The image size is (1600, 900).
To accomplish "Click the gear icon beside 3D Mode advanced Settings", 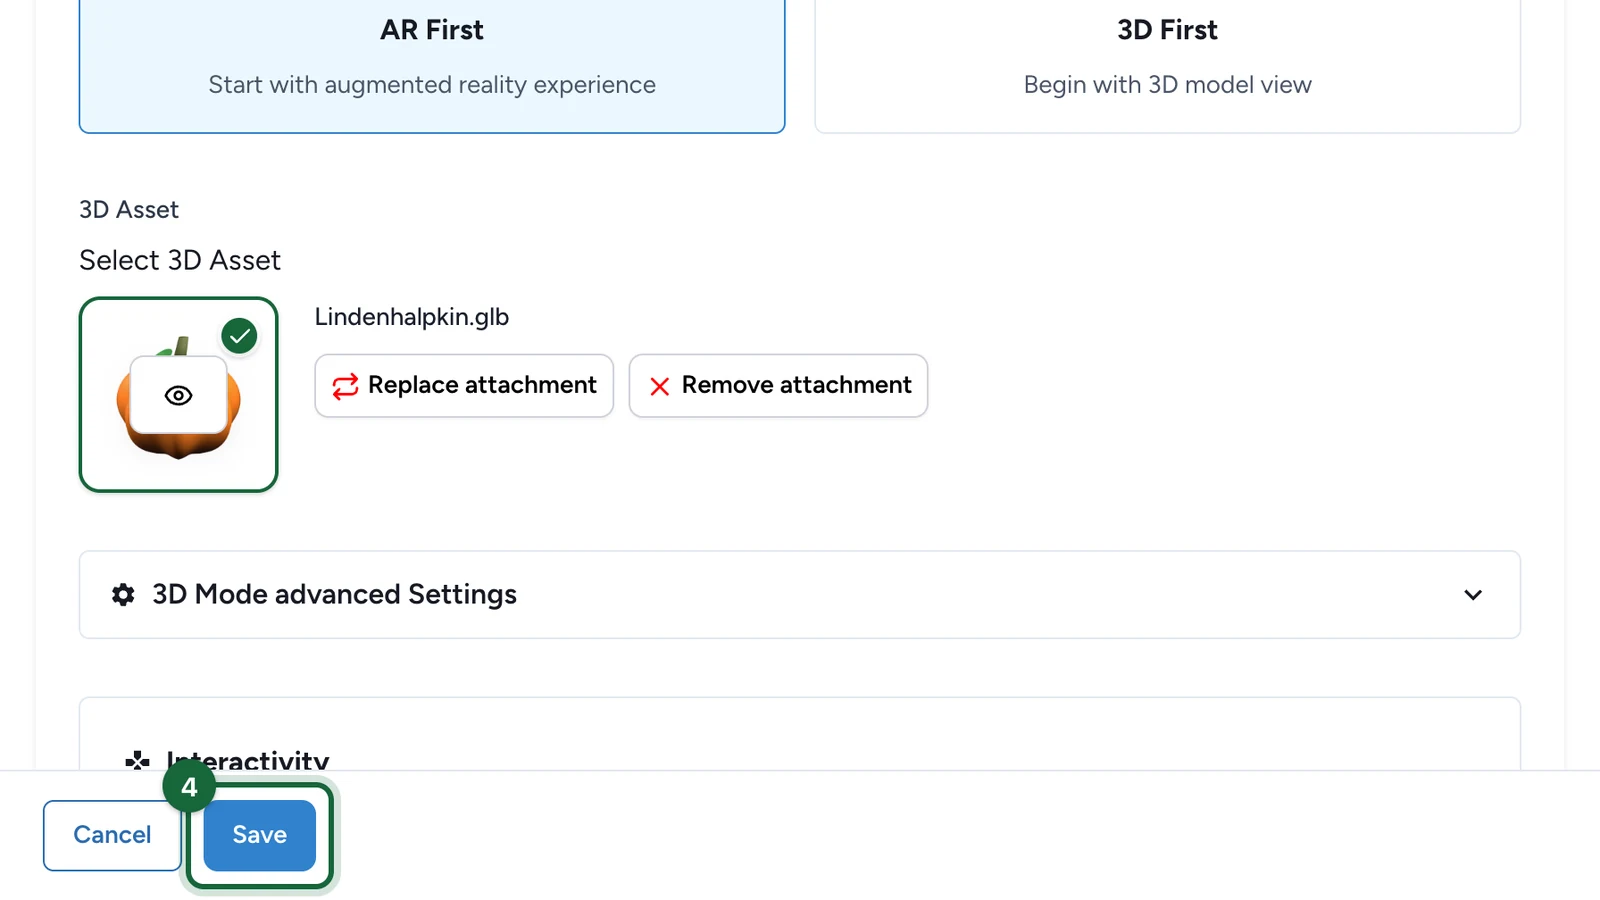I will click(x=123, y=595).
